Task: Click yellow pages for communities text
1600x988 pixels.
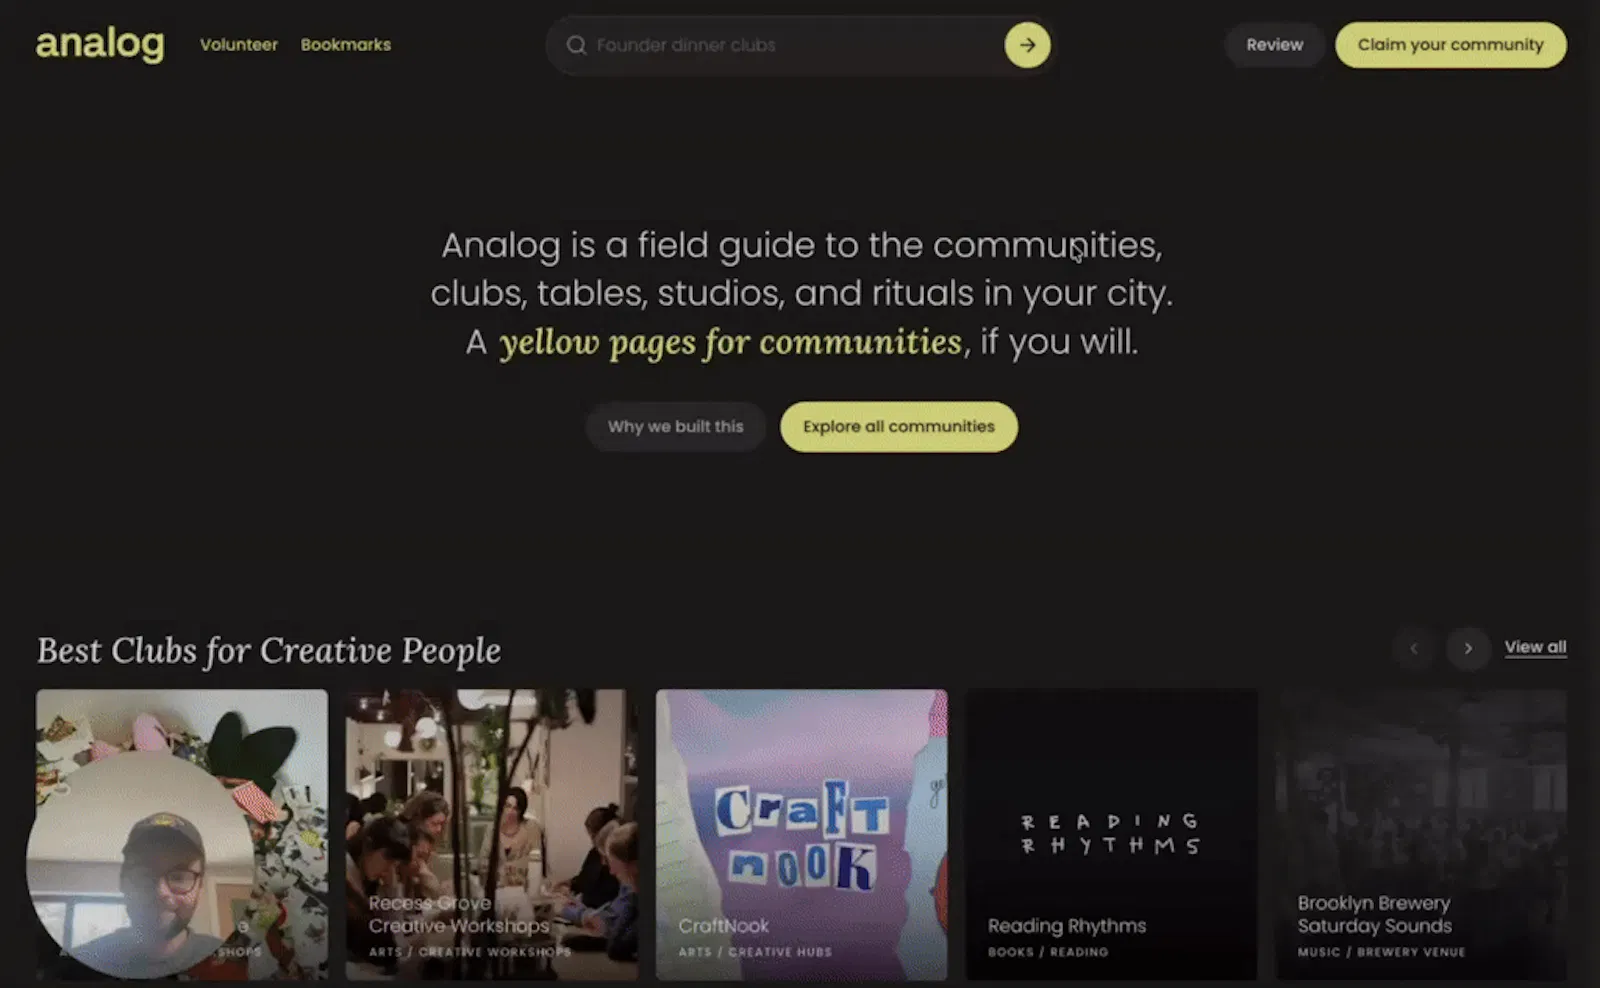Action: click(731, 342)
